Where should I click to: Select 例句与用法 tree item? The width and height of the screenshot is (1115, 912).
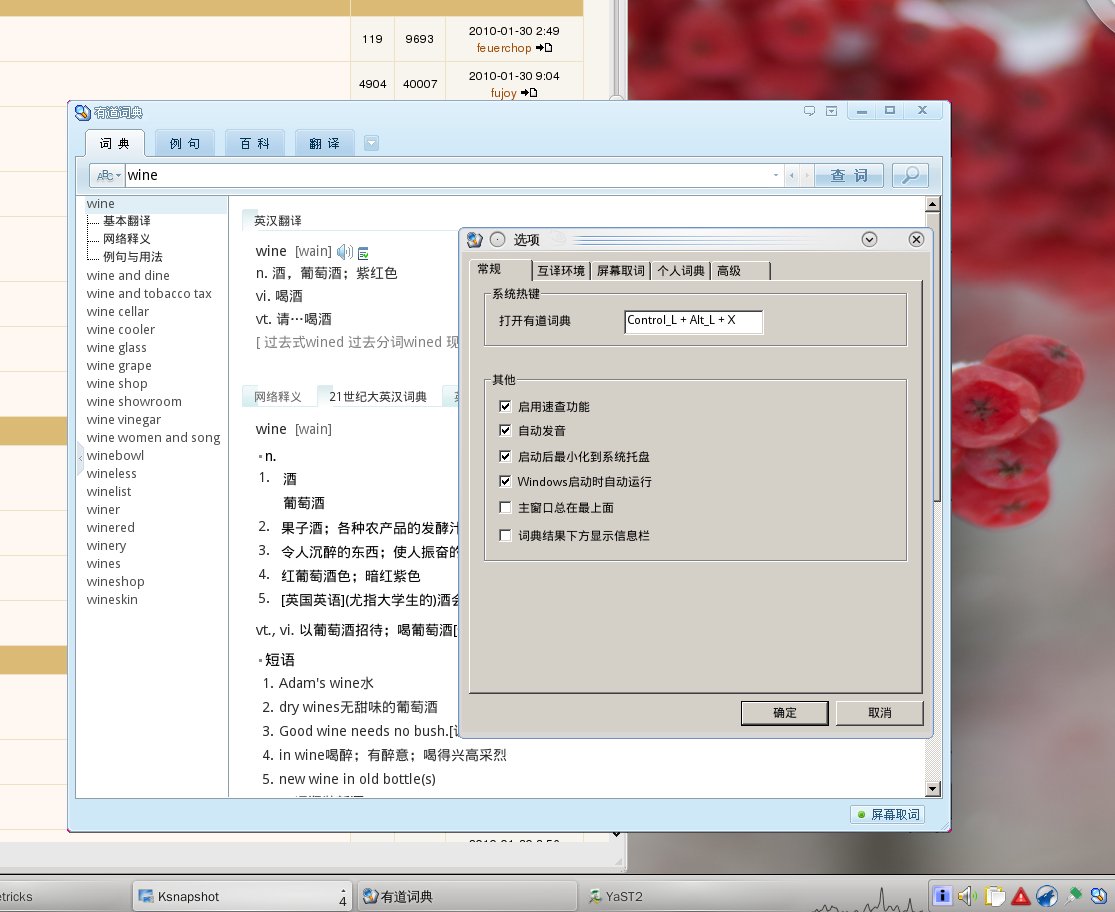click(x=132, y=257)
